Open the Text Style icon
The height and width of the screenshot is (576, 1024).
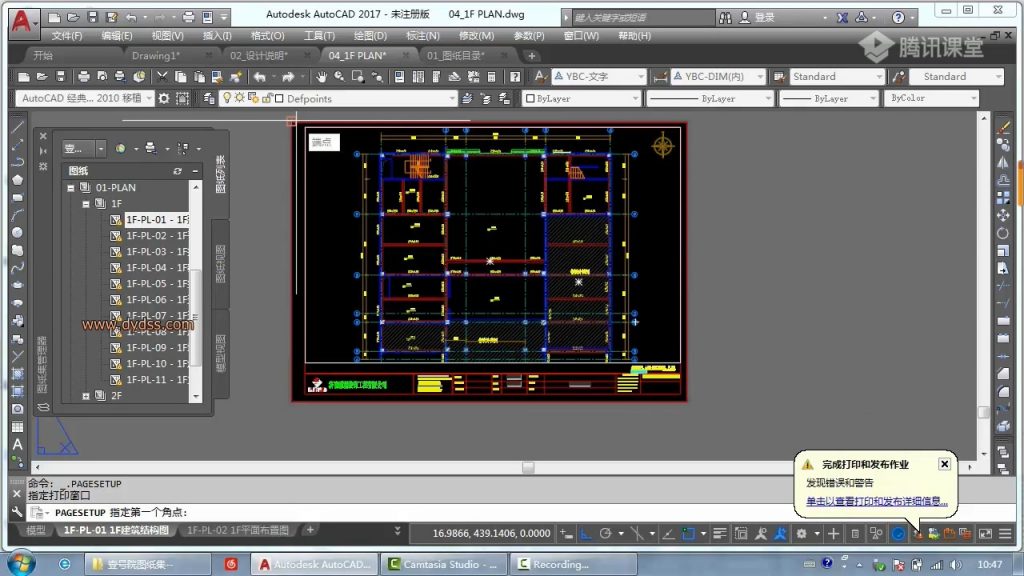point(540,77)
